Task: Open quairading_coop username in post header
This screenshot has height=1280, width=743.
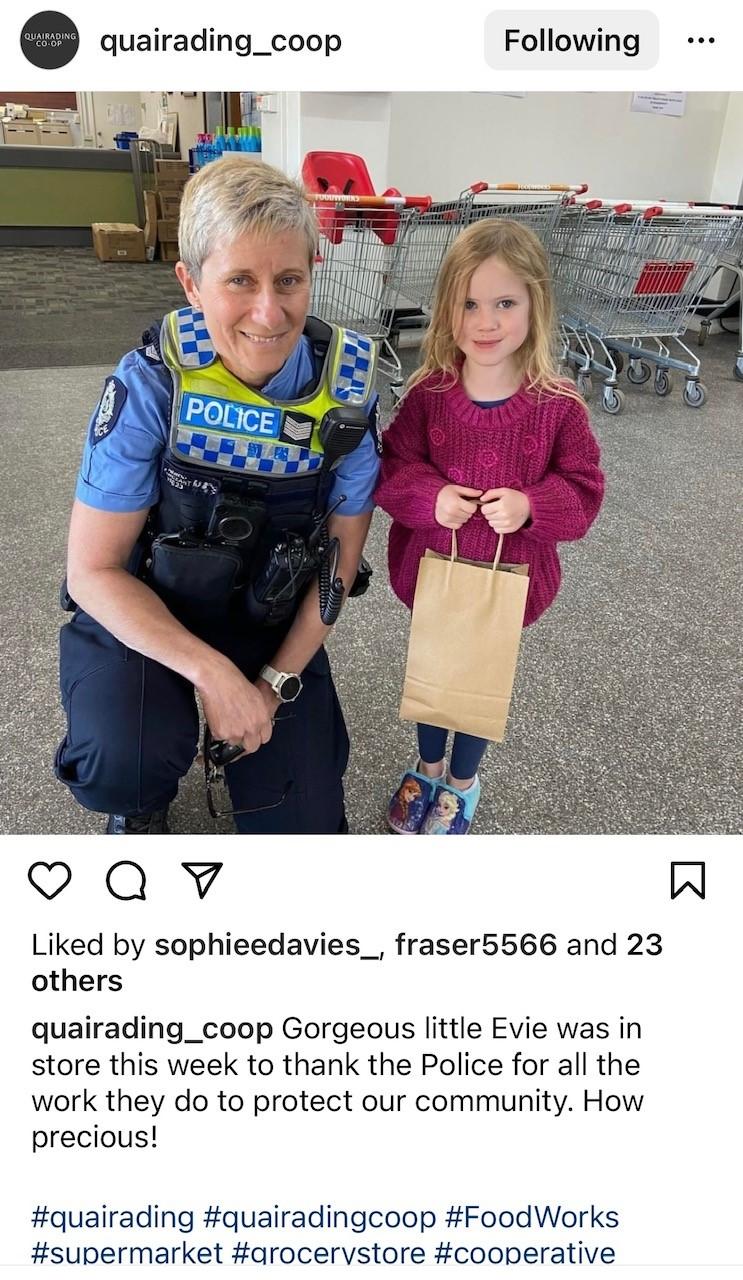Action: [x=221, y=41]
